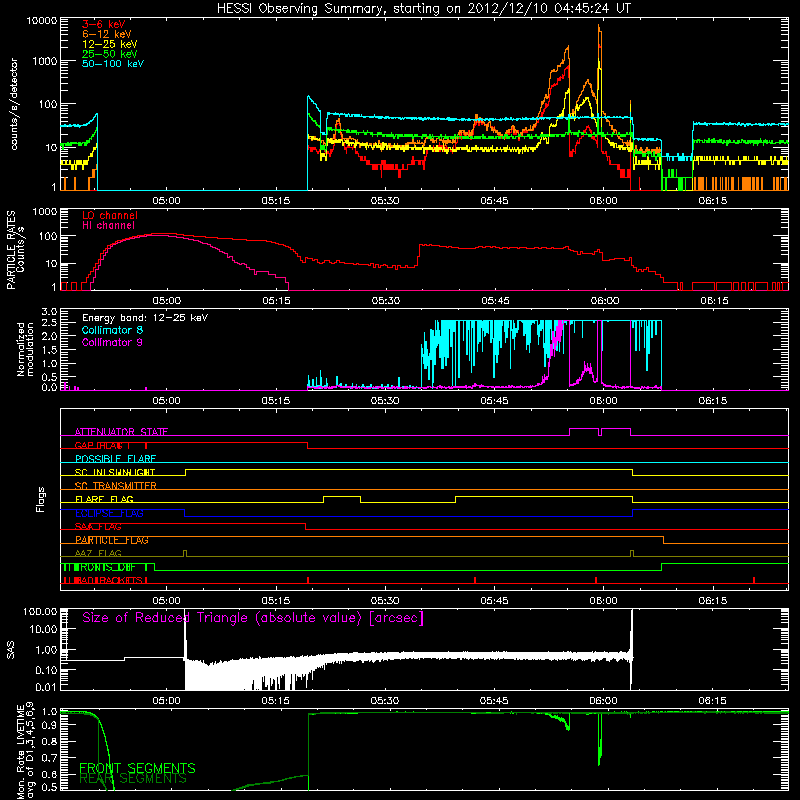800x800 pixels.
Task: Click the green FRONTS_OFF flag label
Action: (x=105, y=567)
